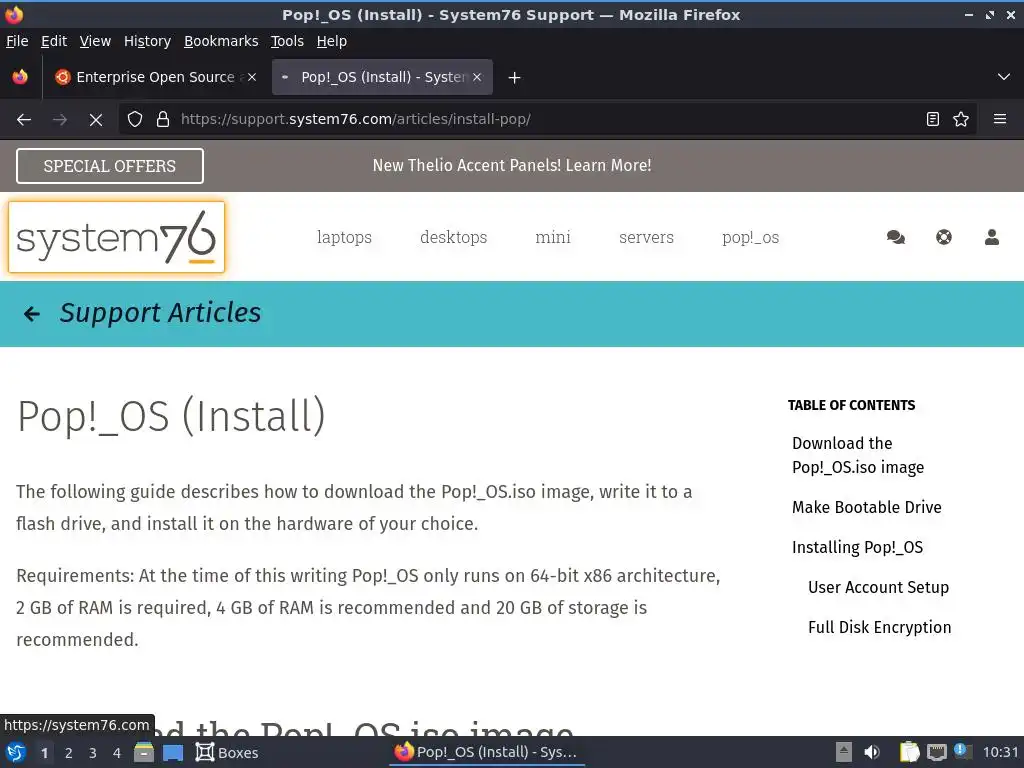Go to the laptops section
This screenshot has width=1024, height=768.
tap(344, 237)
